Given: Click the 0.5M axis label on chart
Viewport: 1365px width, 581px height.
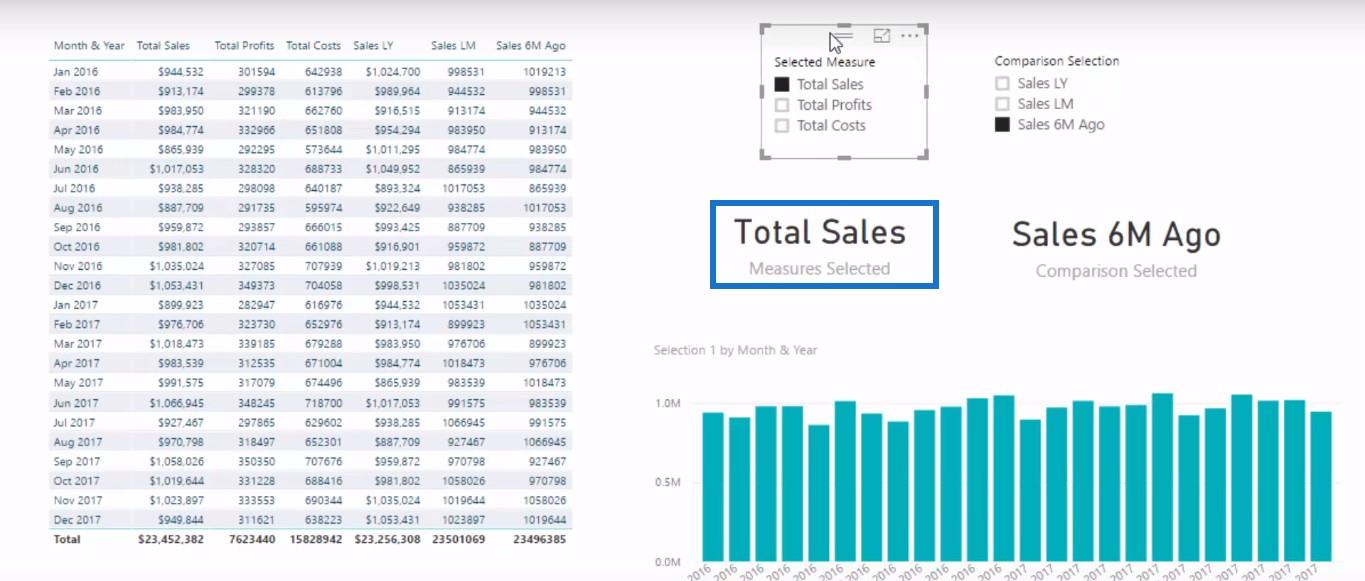Looking at the screenshot, I should coord(667,483).
